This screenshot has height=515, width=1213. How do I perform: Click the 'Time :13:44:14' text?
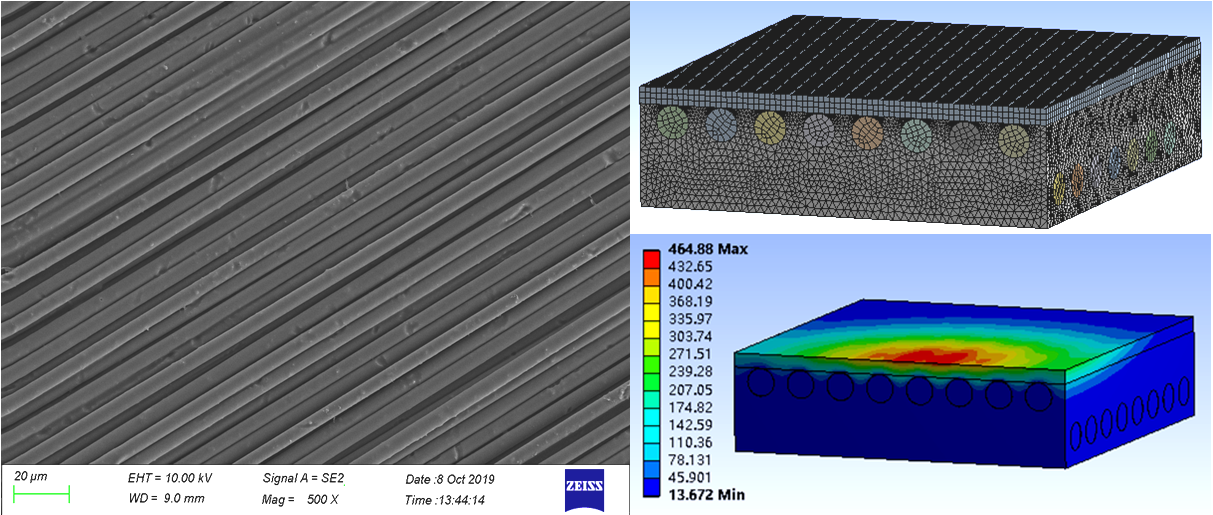pyautogui.click(x=445, y=498)
